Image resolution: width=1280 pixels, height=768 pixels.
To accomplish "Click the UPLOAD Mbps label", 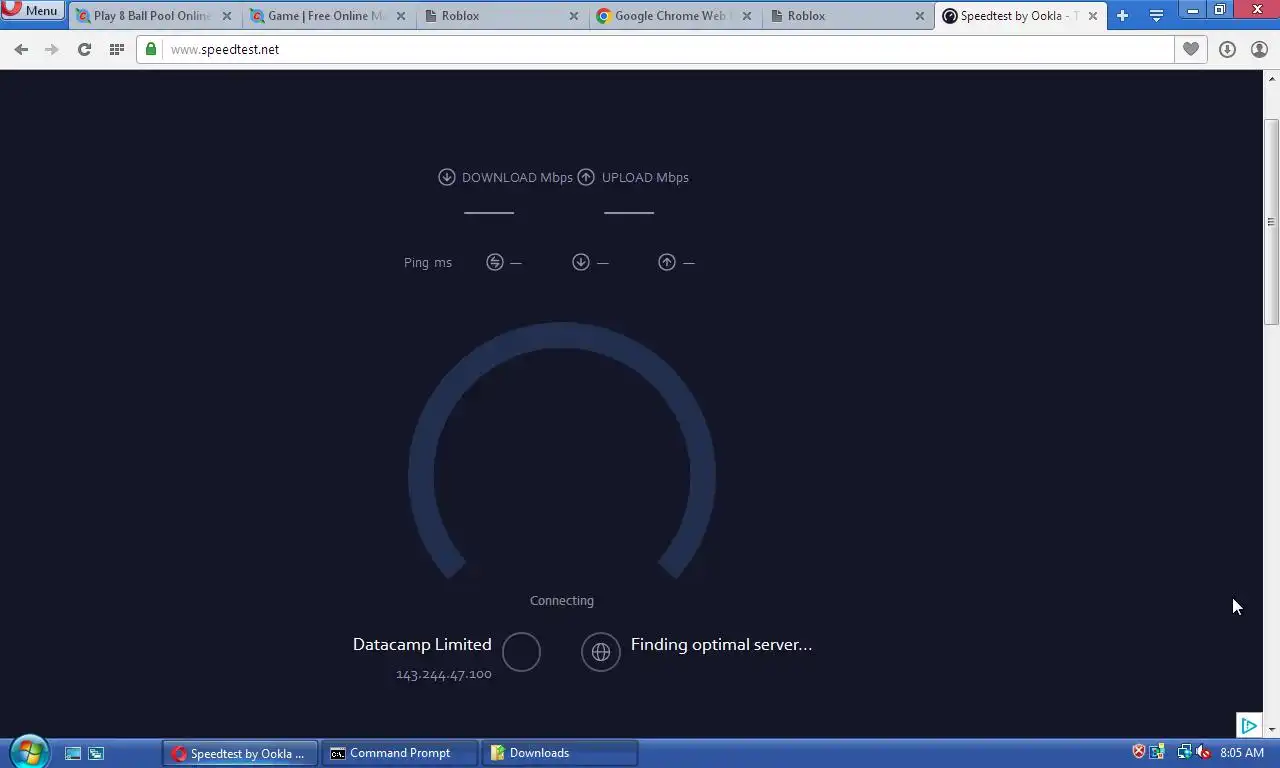I will (x=645, y=177).
